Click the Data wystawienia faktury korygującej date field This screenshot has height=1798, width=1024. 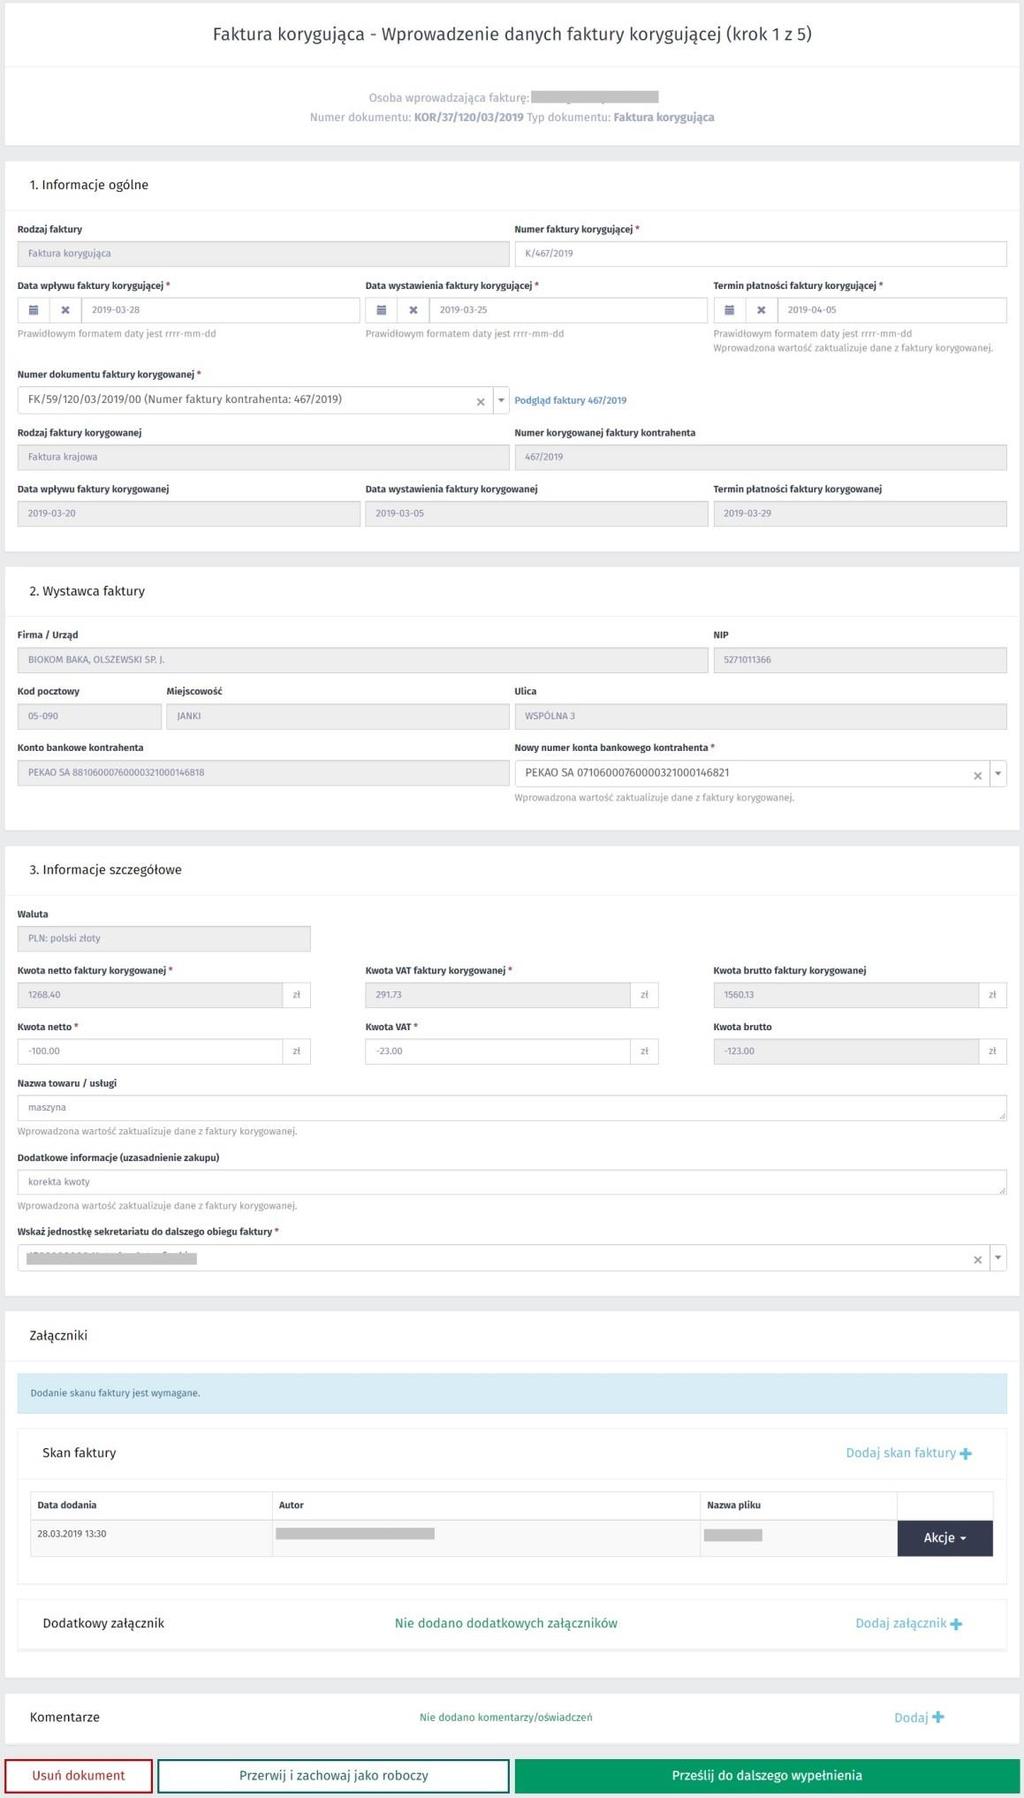tap(568, 310)
